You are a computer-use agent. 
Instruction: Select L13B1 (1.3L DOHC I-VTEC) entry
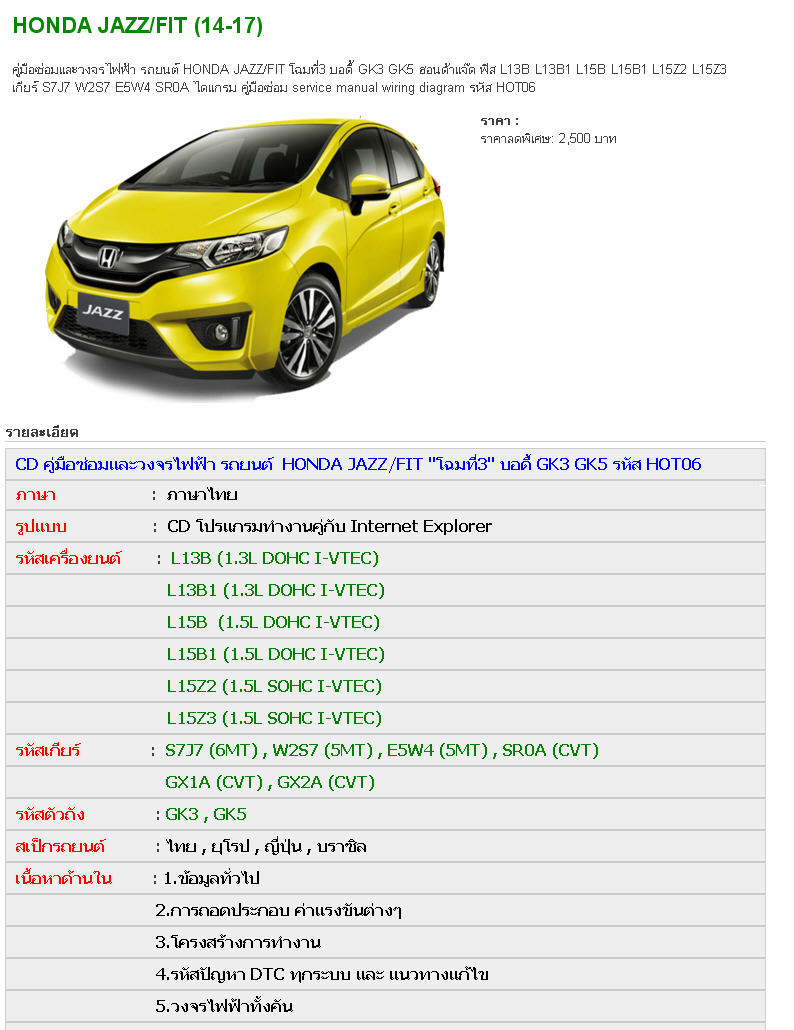click(x=276, y=591)
